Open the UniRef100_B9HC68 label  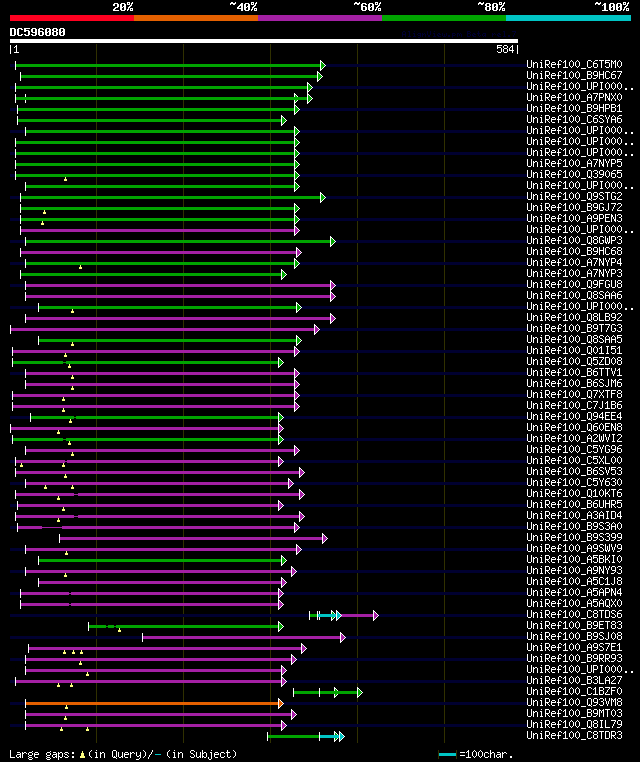coord(574,251)
